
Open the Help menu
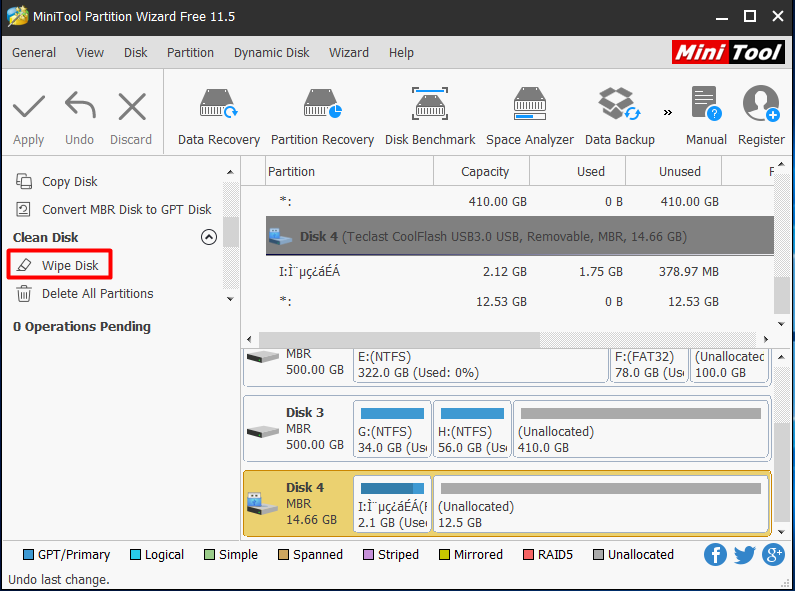[x=401, y=53]
